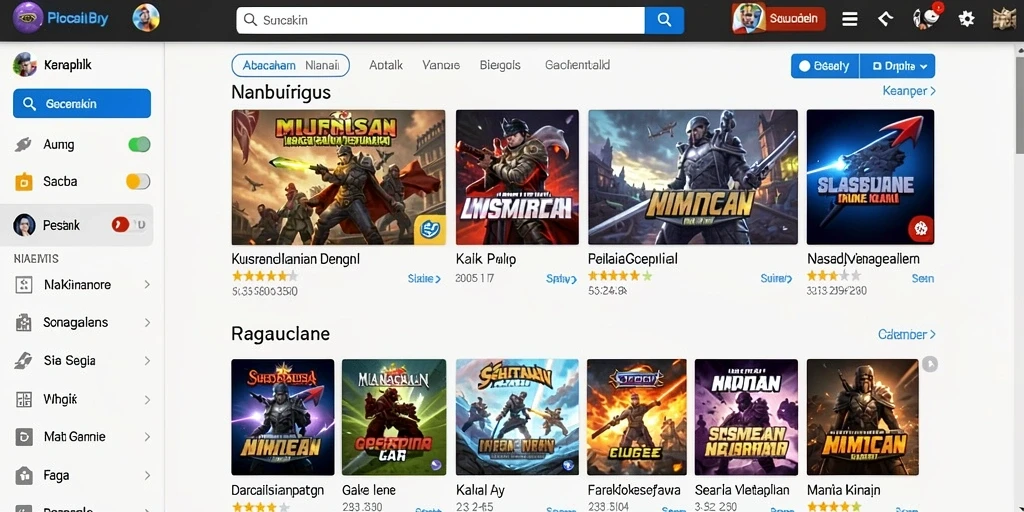Click the blue magnifier search button

point(664,20)
